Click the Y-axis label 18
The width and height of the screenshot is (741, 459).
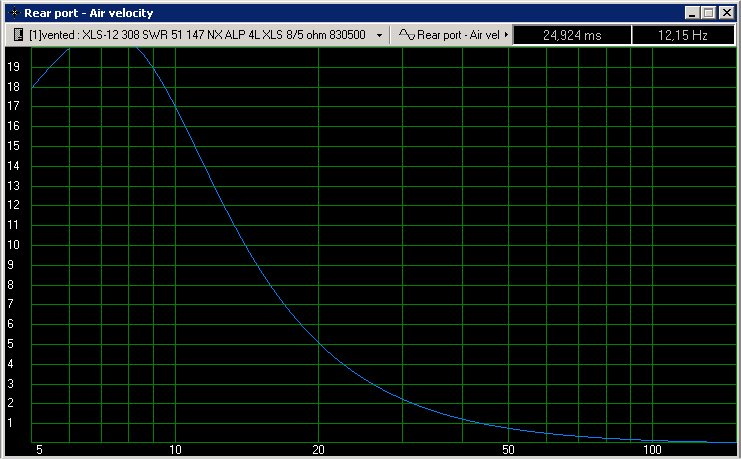click(13, 87)
